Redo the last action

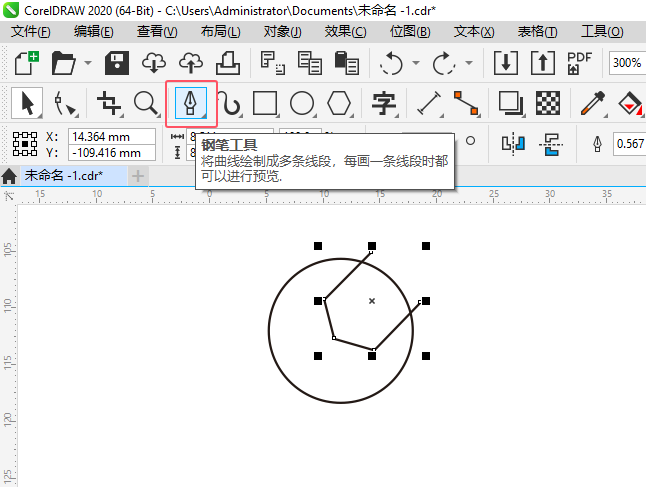444,63
